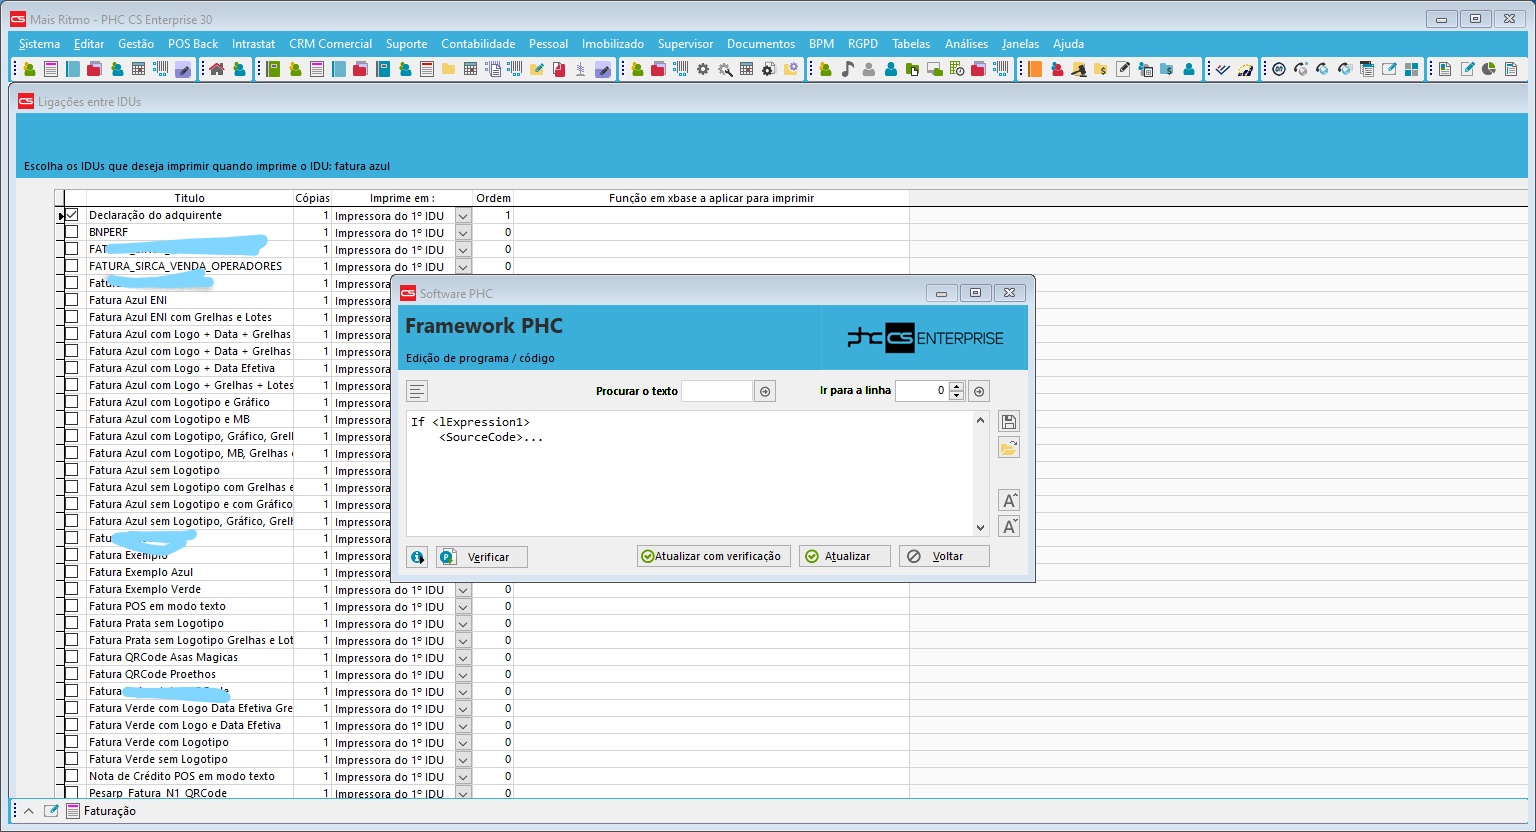1536x832 pixels.
Task: Save the code with the disk icon
Action: [x=1008, y=421]
